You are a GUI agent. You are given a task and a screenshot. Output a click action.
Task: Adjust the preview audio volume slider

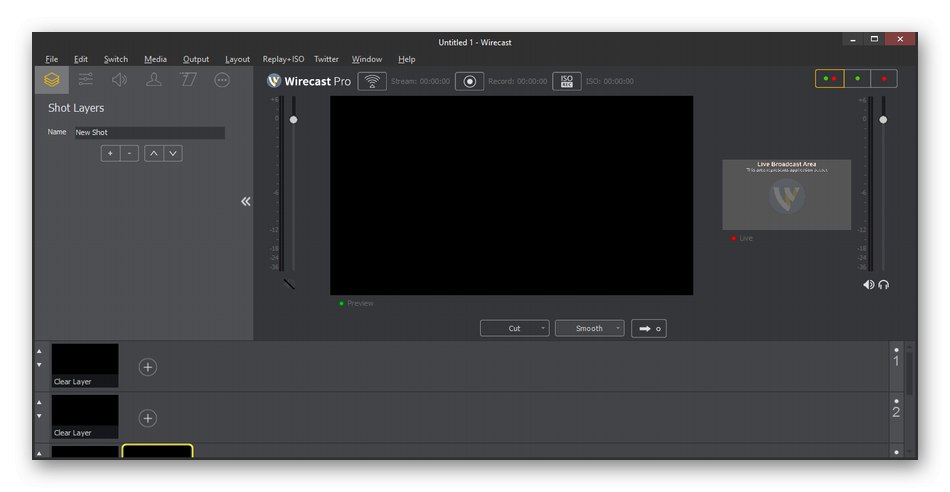pos(293,119)
